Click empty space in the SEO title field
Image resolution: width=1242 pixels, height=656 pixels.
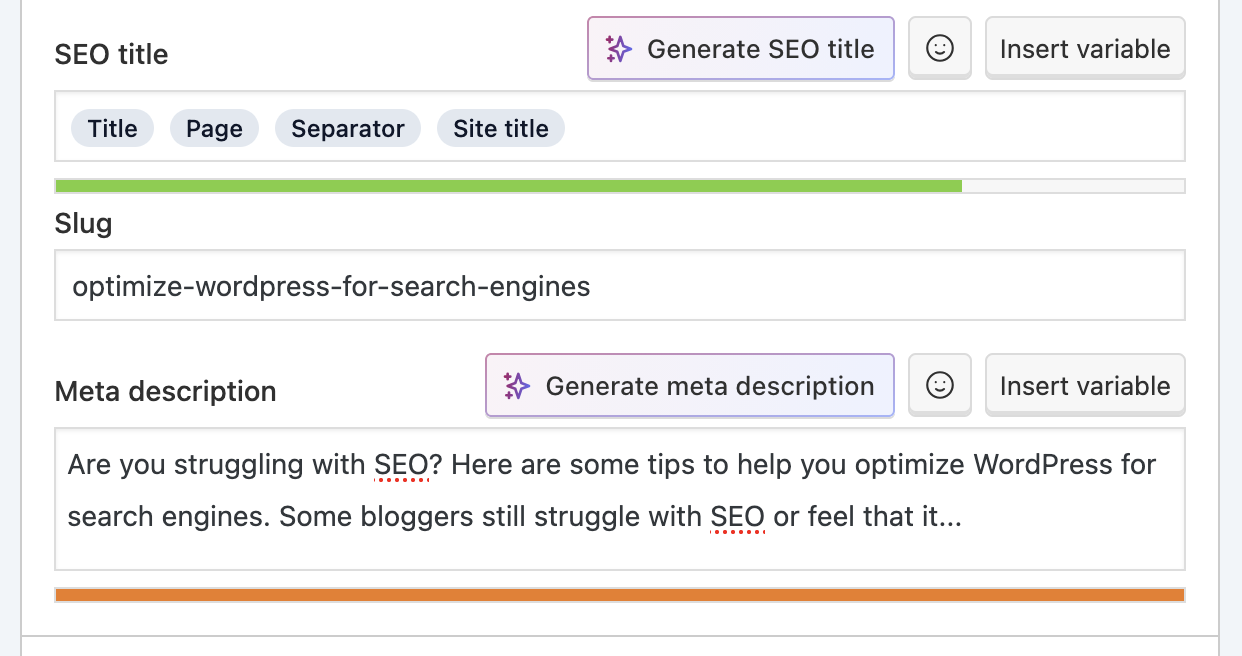870,127
